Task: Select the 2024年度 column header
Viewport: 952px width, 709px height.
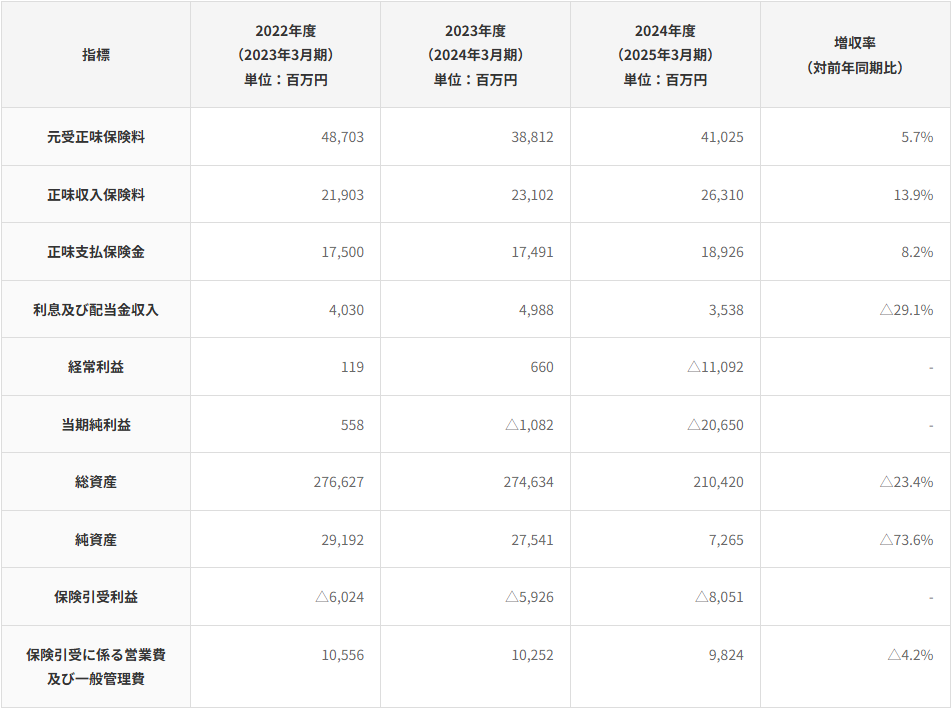Action: coord(665,55)
